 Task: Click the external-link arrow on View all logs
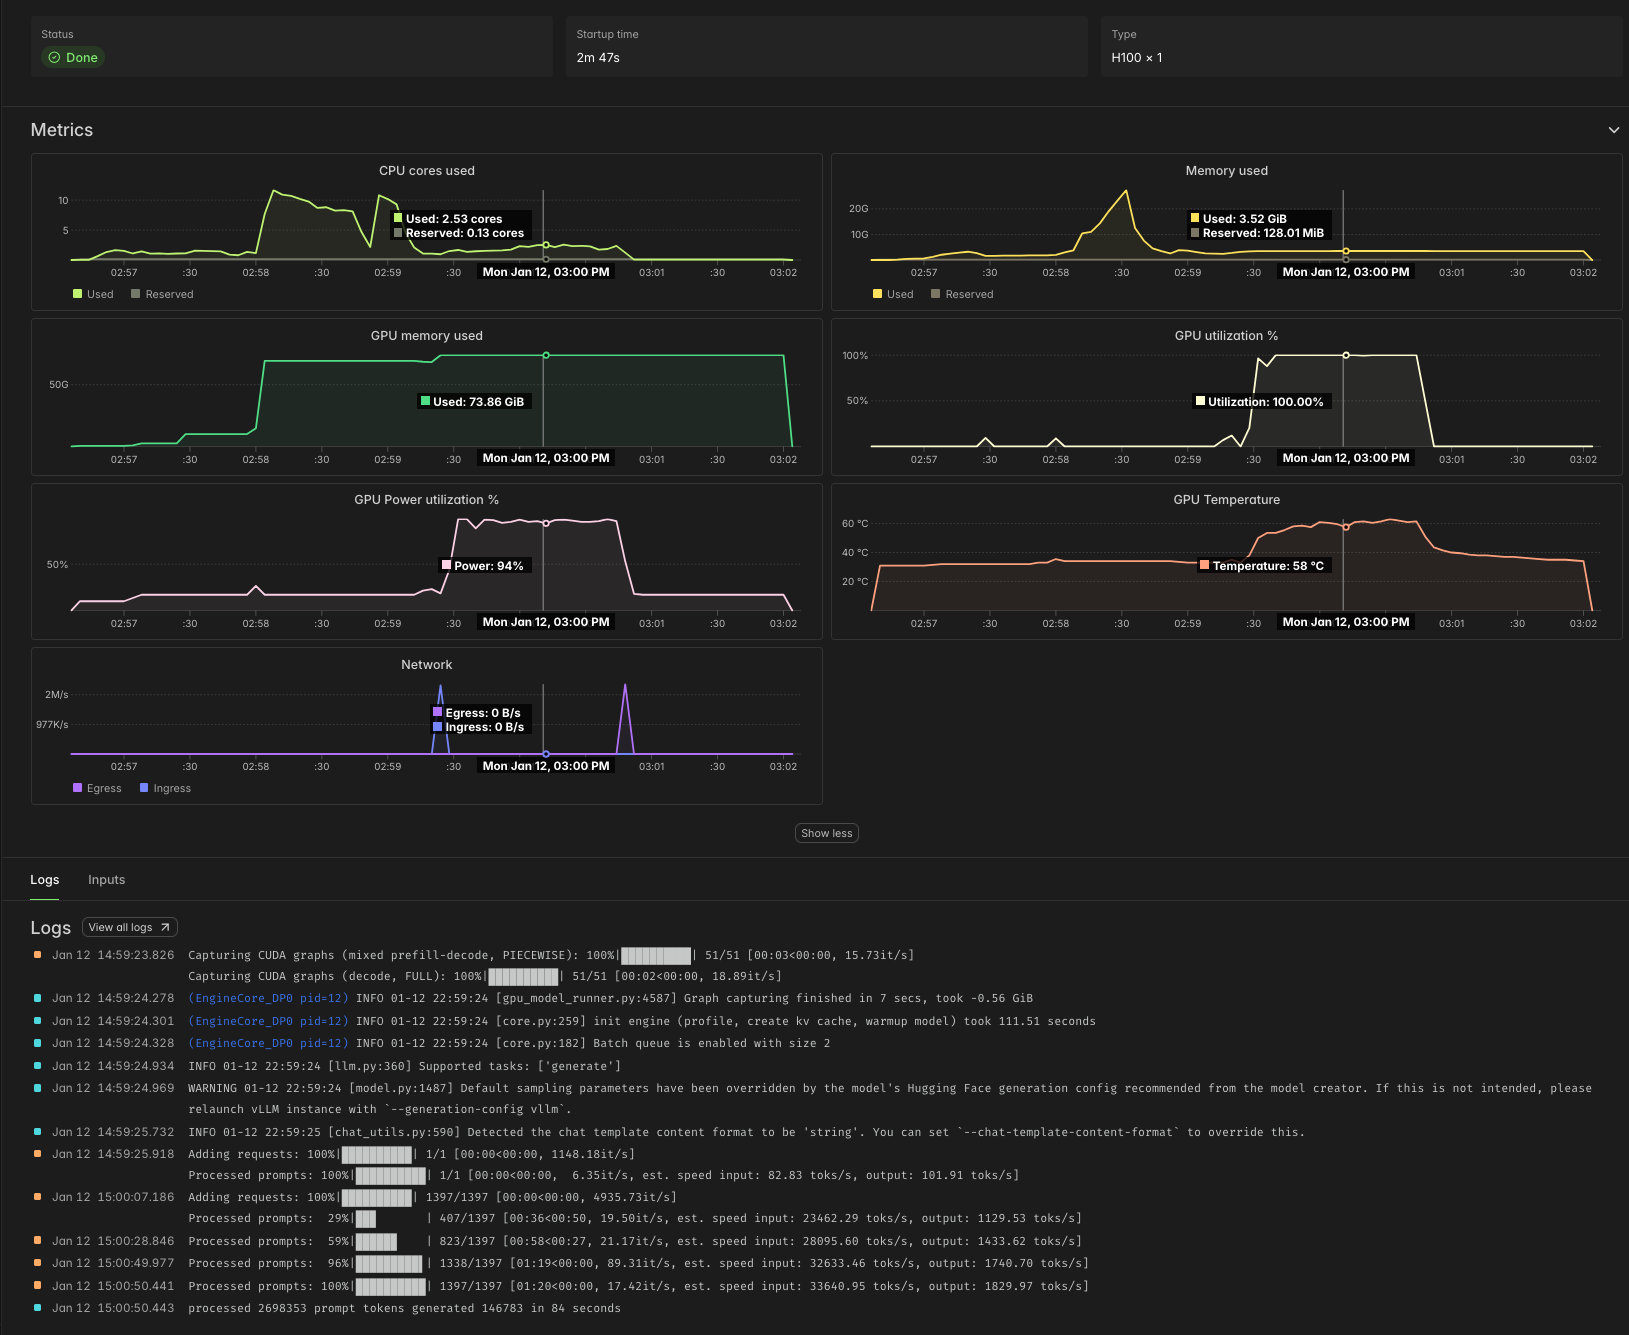(164, 927)
